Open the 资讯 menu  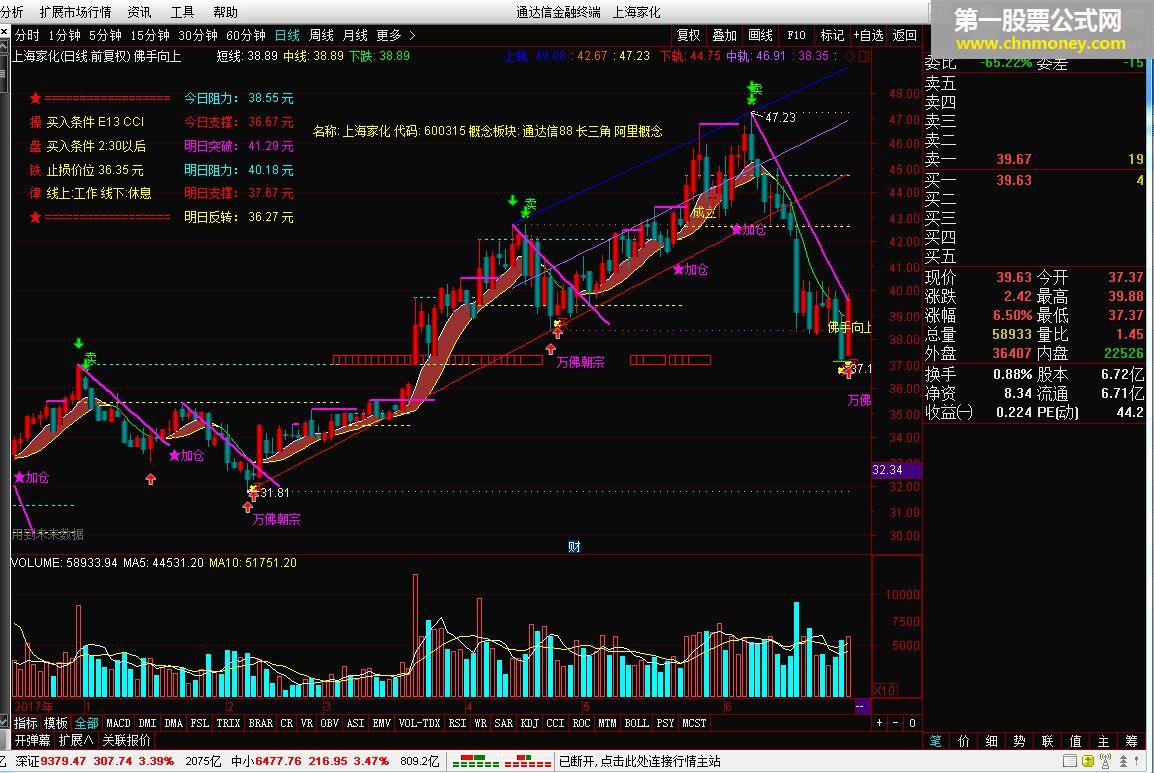tap(139, 12)
